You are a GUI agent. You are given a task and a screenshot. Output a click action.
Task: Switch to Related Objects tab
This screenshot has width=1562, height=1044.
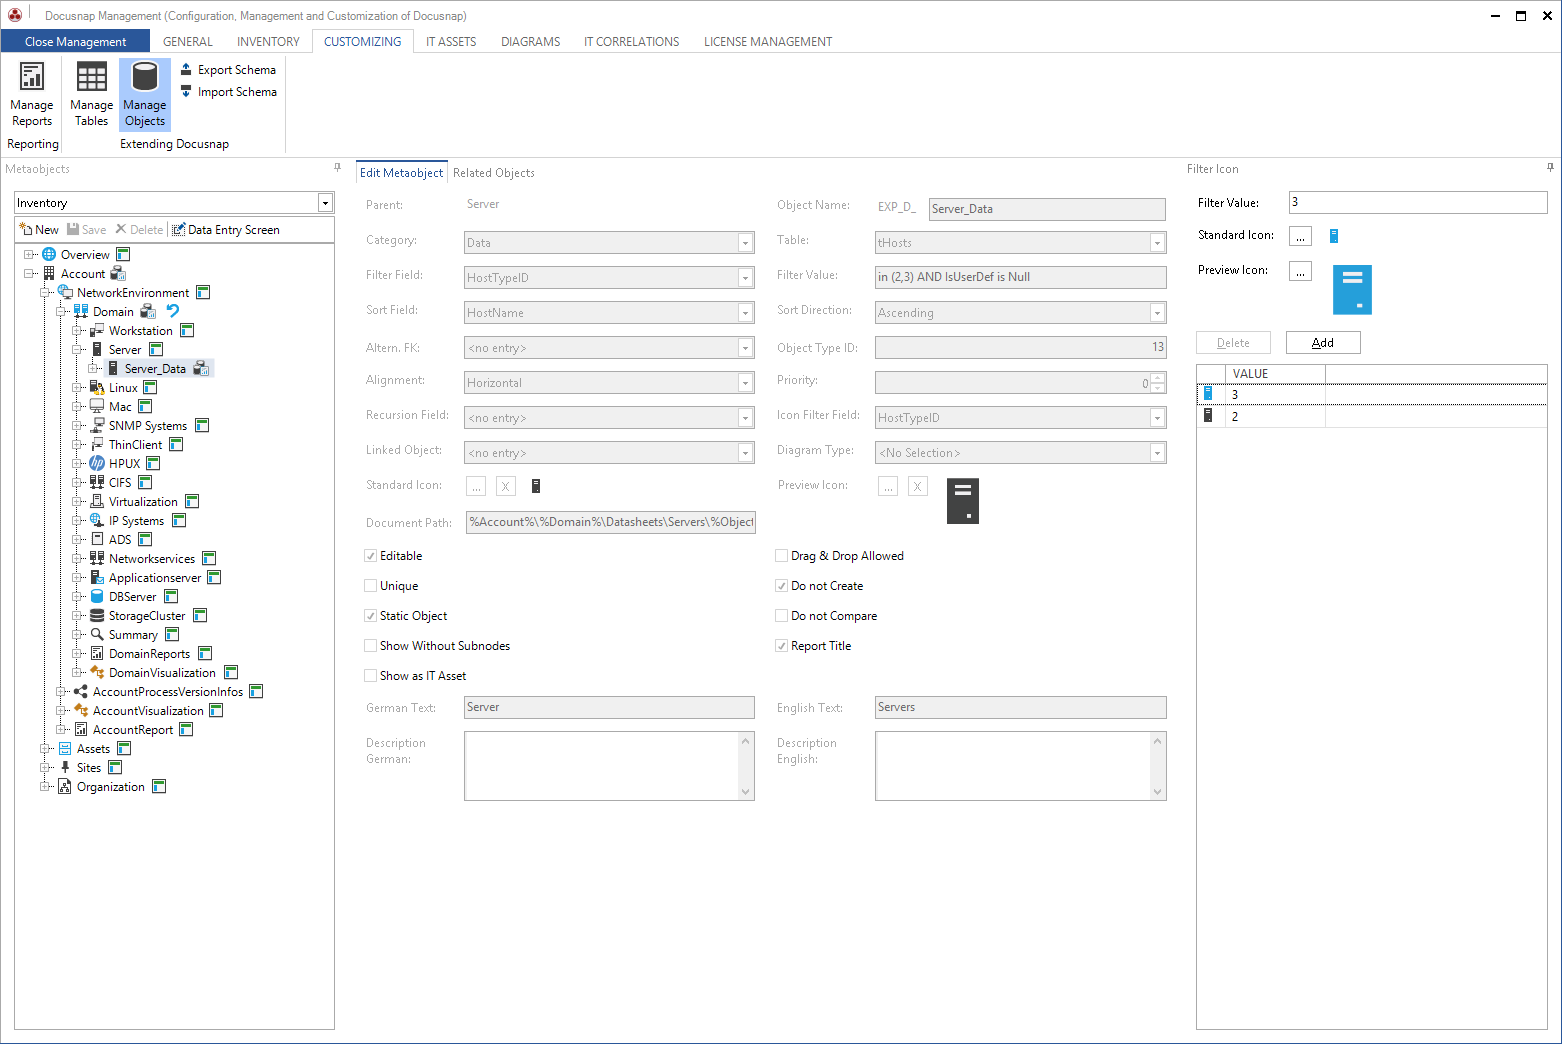[494, 173]
